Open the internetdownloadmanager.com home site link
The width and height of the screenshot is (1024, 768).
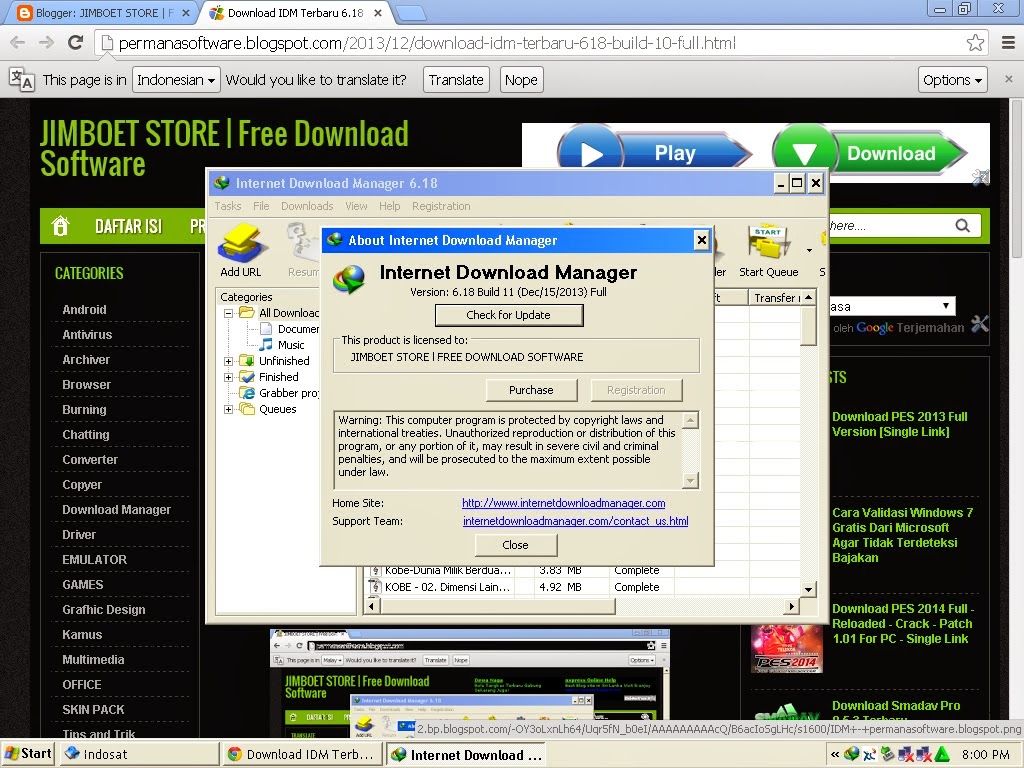tap(564, 503)
